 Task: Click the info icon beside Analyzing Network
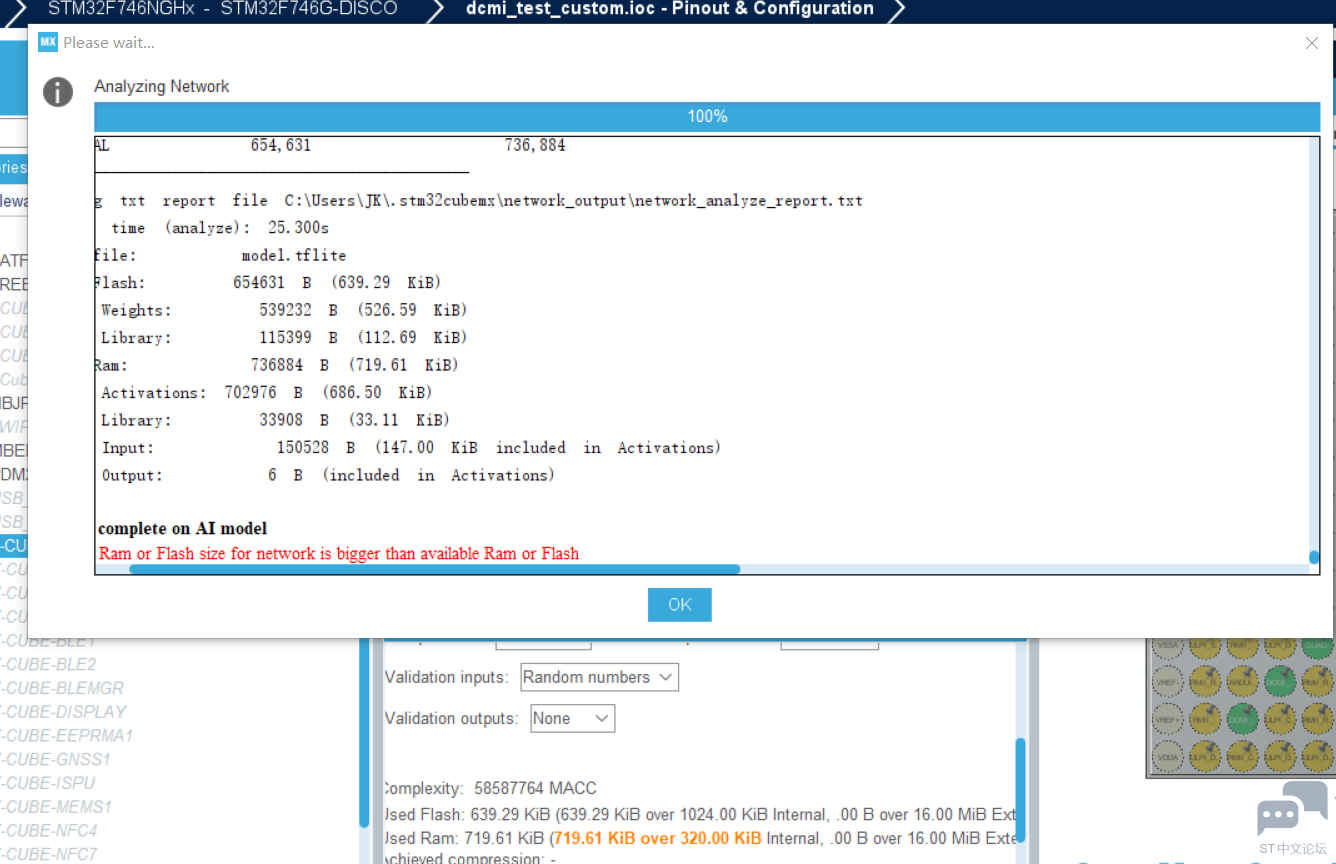click(x=58, y=92)
